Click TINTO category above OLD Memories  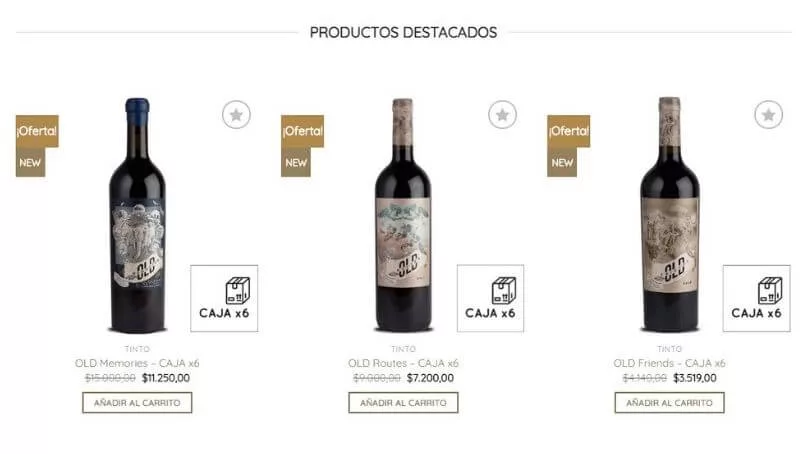[137, 349]
